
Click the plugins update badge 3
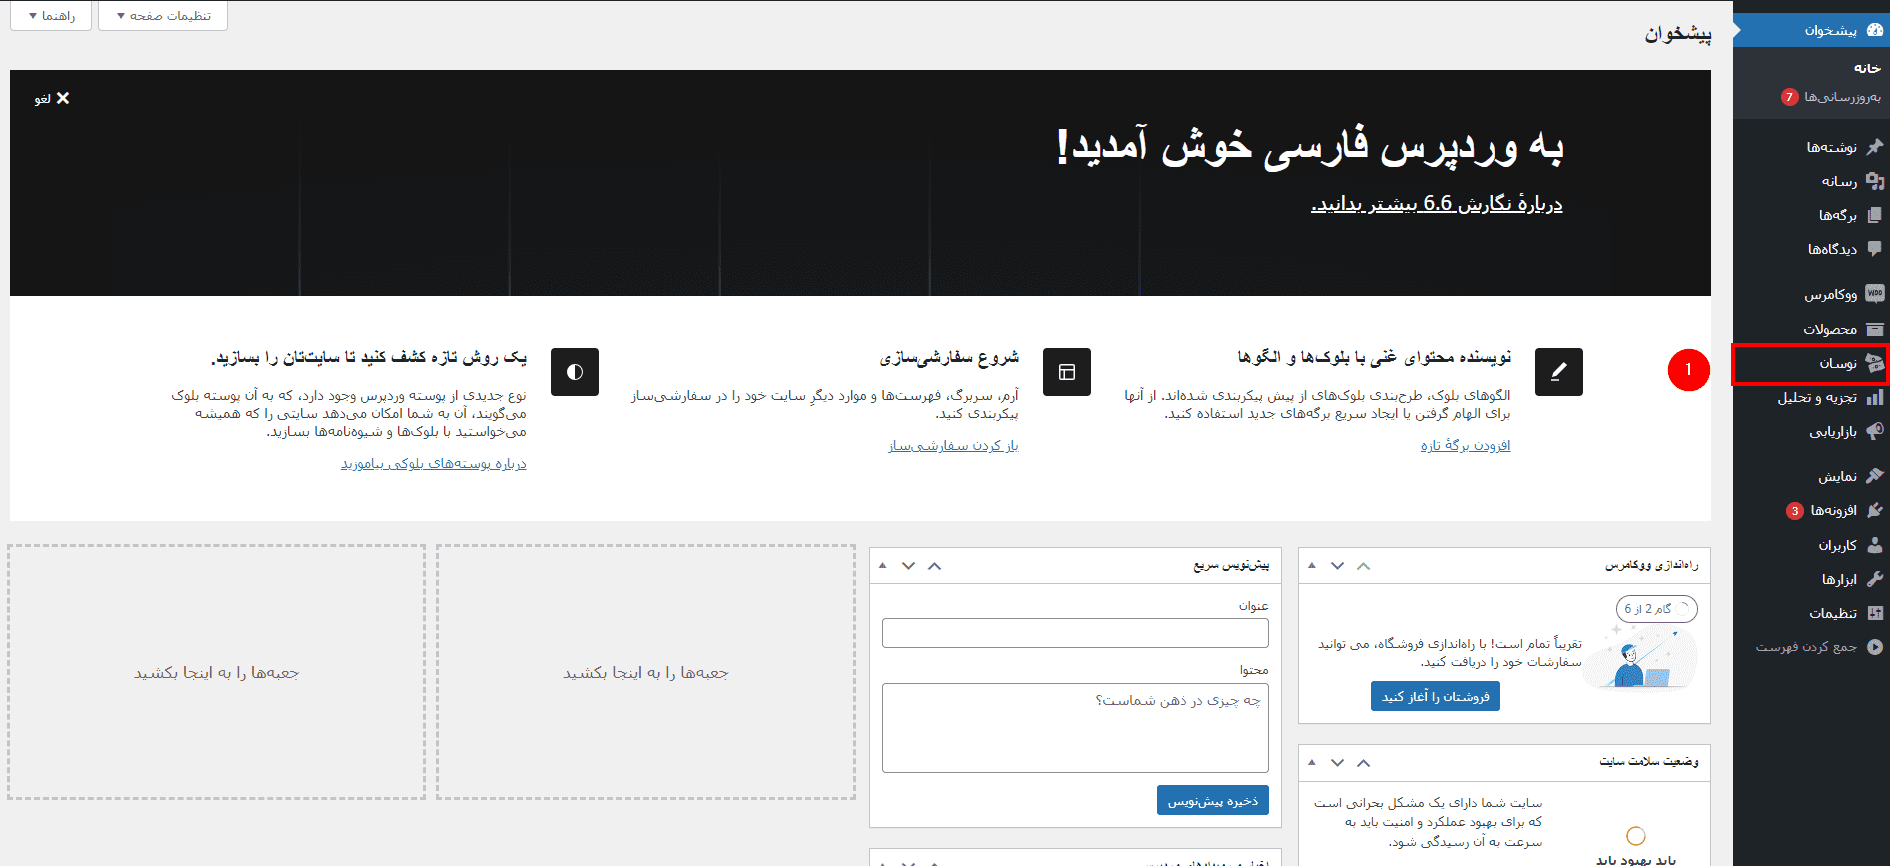(x=1795, y=511)
